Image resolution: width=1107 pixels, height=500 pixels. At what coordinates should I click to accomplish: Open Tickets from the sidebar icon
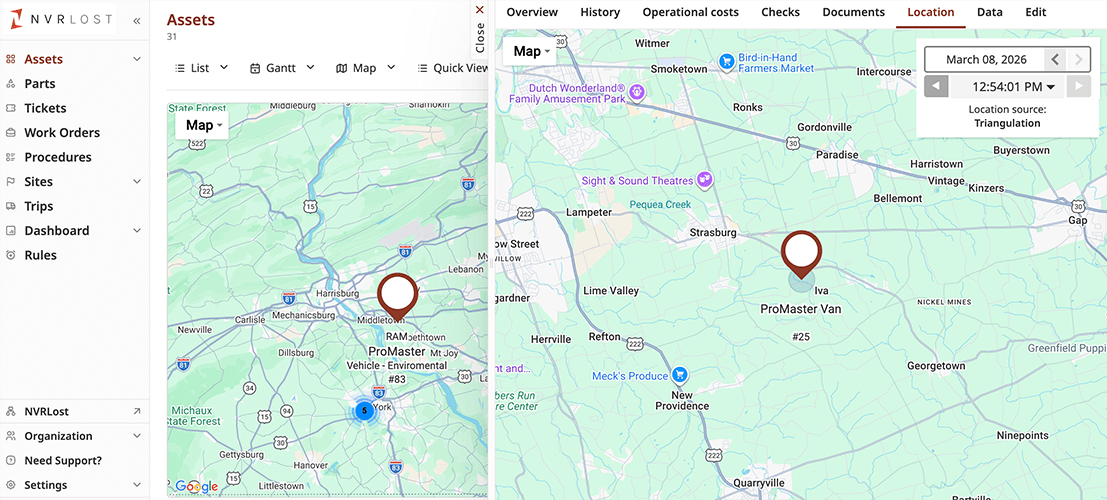(11, 108)
